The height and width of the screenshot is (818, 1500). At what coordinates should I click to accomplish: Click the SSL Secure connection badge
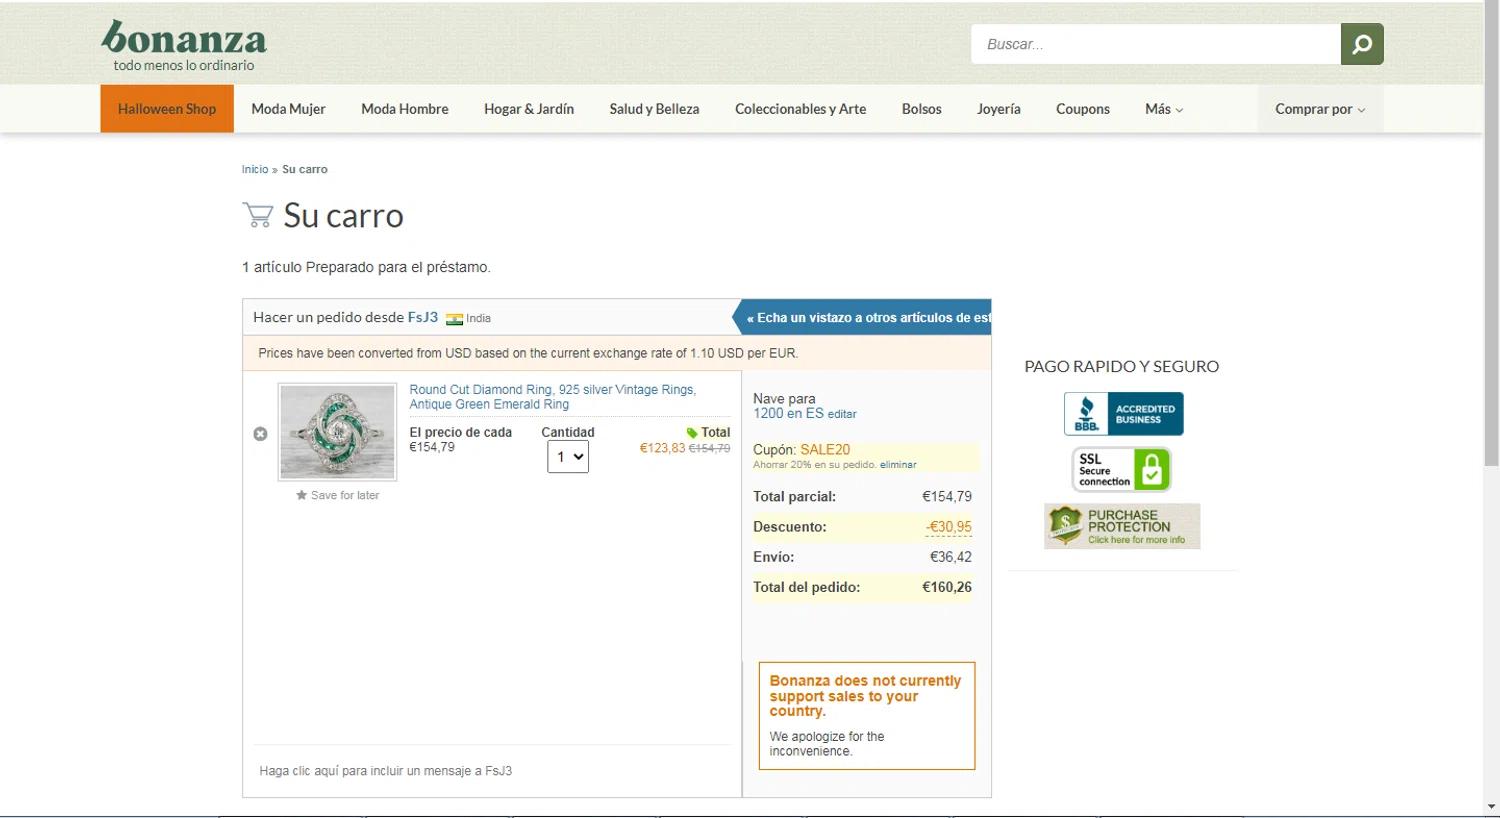(1121, 469)
